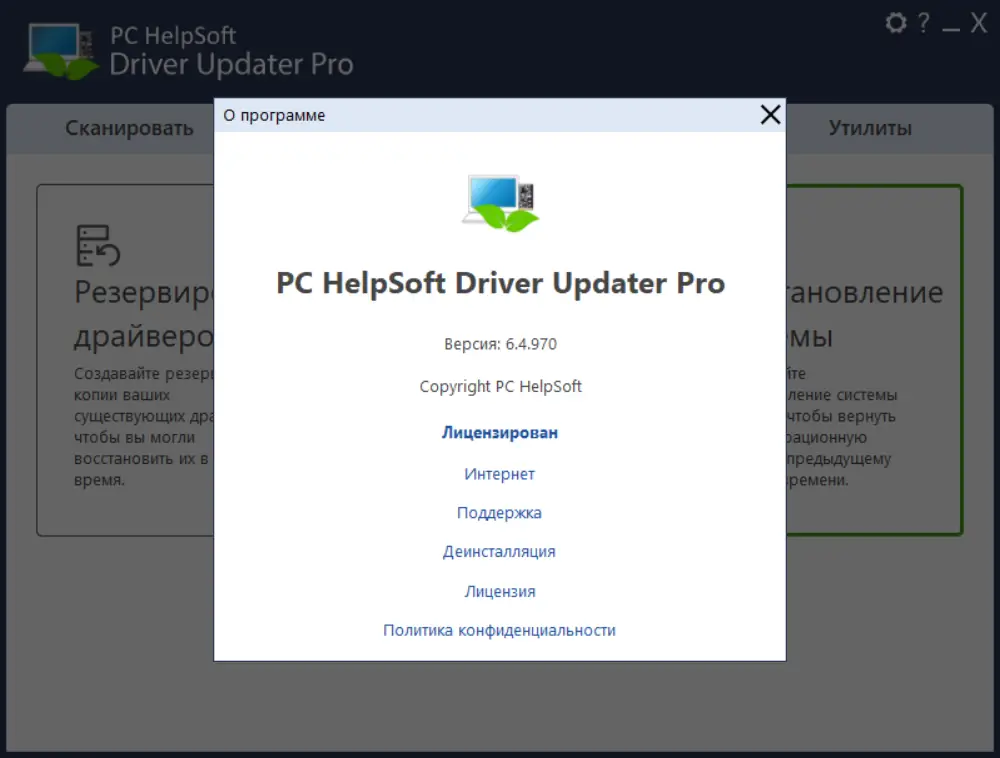Viewport: 1000px width, 758px height.
Task: Click the Copyright PC HelpSoft text
Action: tap(501, 386)
